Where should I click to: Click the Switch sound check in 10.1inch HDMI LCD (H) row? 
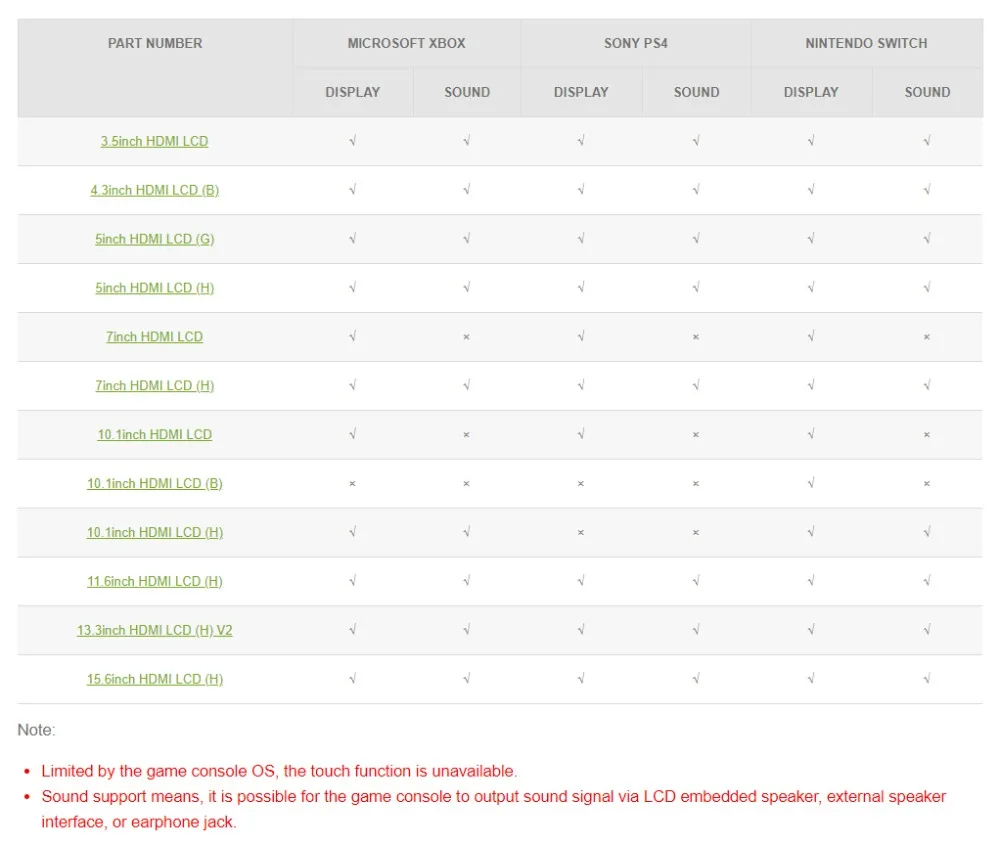[x=927, y=532]
